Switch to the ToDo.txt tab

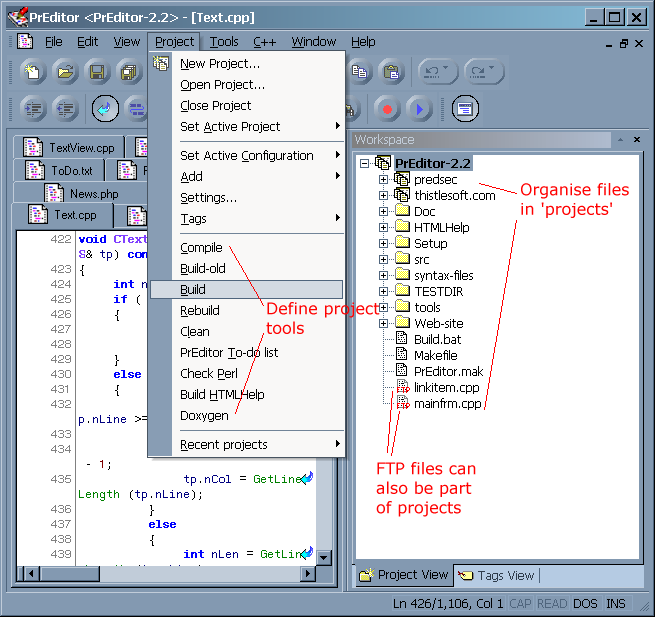[59, 170]
